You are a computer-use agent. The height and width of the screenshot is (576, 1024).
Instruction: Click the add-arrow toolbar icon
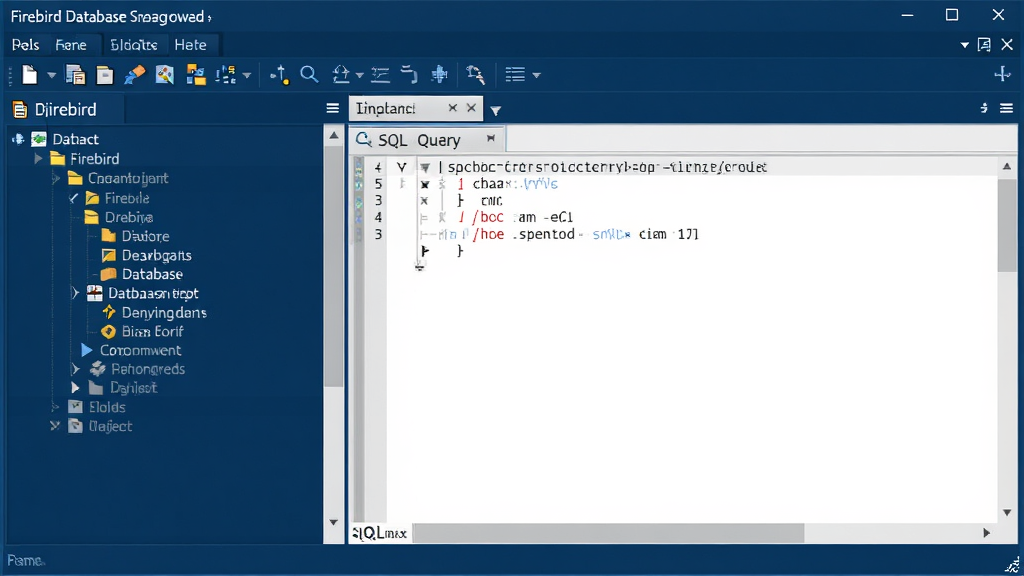click(x=280, y=75)
